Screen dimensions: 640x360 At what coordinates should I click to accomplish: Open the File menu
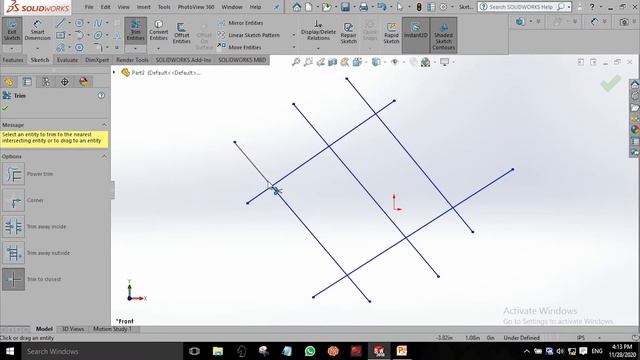pos(89,7)
